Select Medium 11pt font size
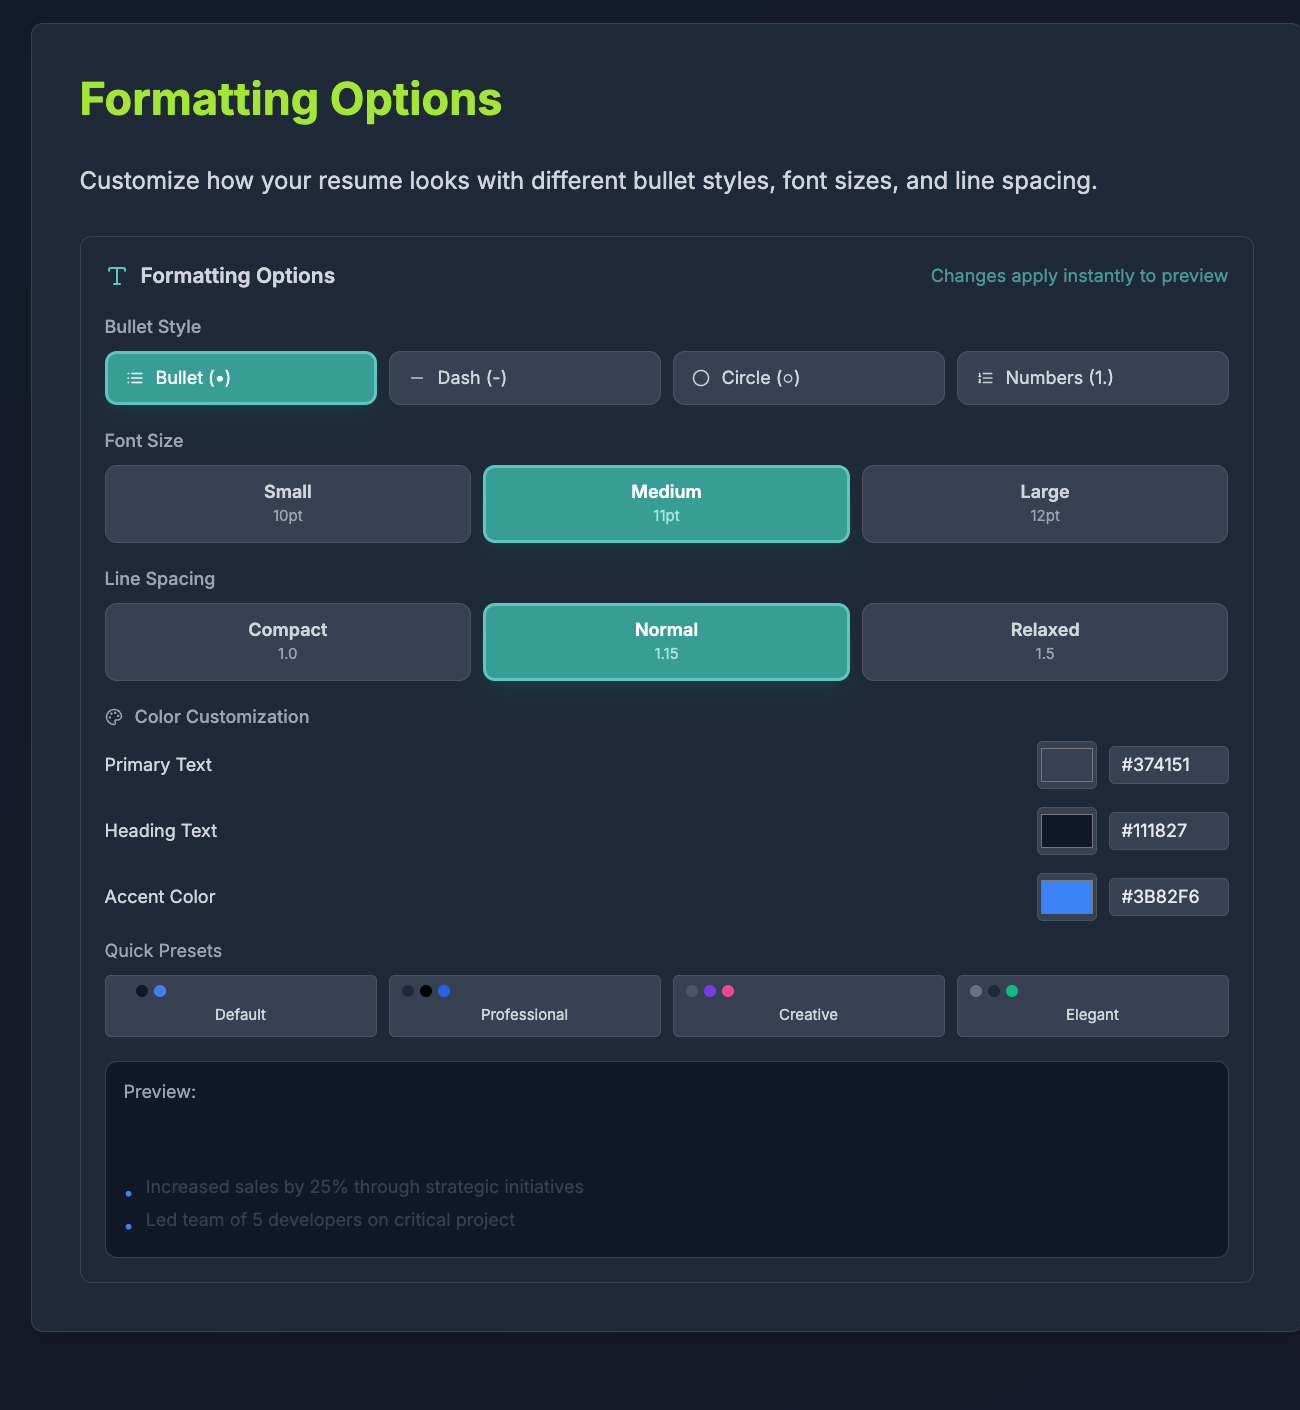1300x1410 pixels. (666, 503)
